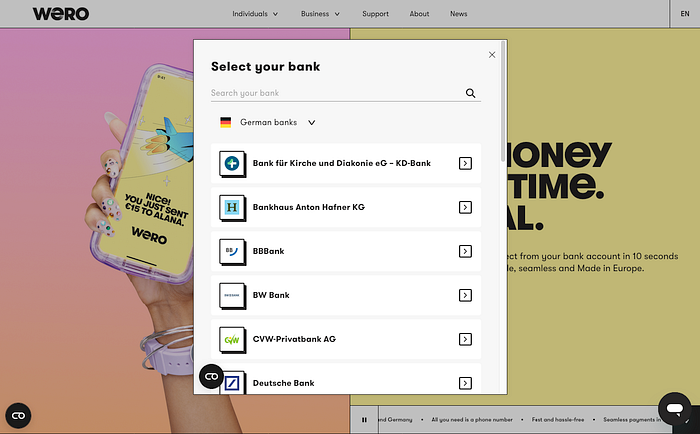Click the Deutsche Bank logo icon
700x434 pixels.
233,383
